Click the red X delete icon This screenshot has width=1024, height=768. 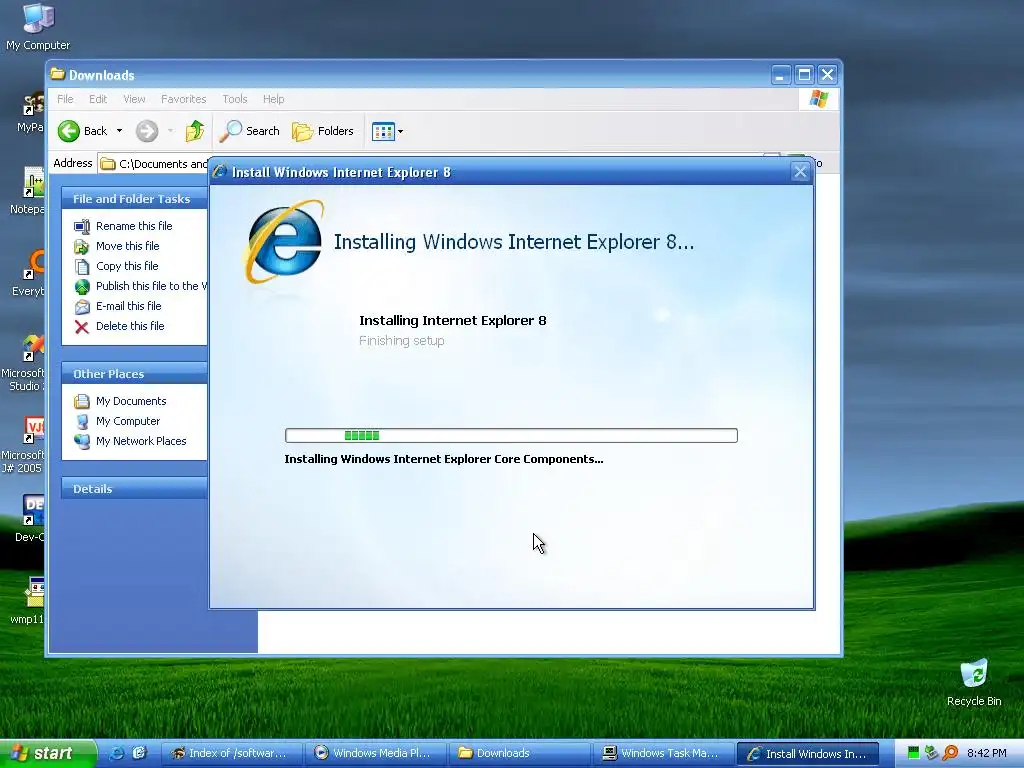pos(82,327)
